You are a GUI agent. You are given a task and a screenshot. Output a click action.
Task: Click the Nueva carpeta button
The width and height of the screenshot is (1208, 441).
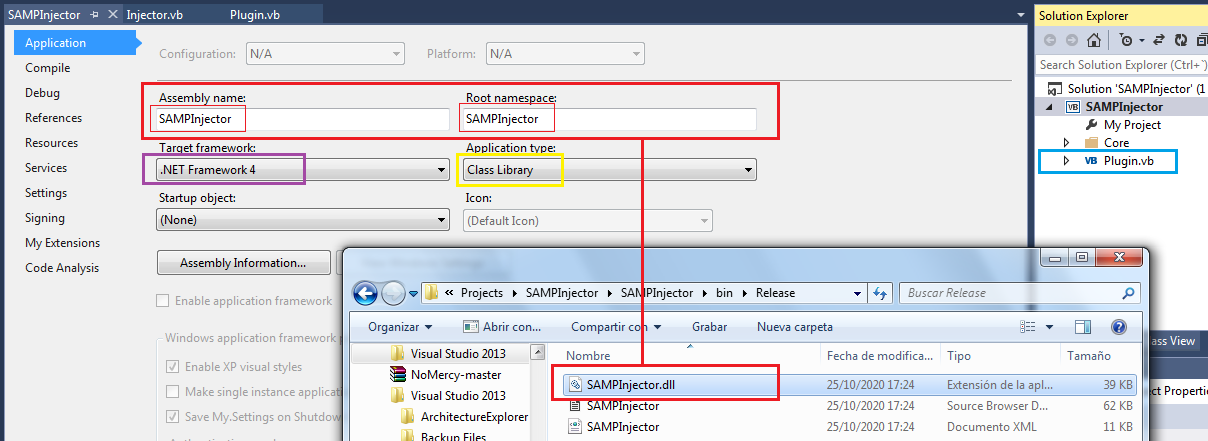795,327
